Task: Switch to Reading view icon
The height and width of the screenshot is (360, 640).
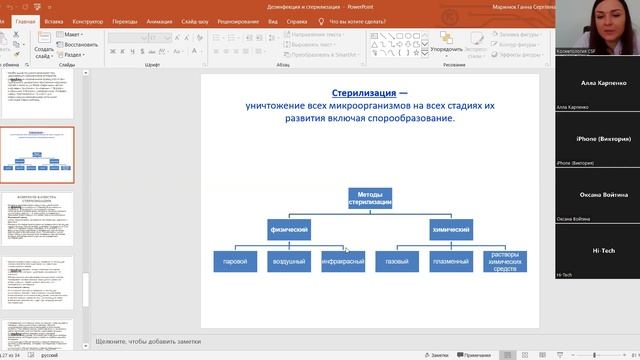Action: point(542,355)
